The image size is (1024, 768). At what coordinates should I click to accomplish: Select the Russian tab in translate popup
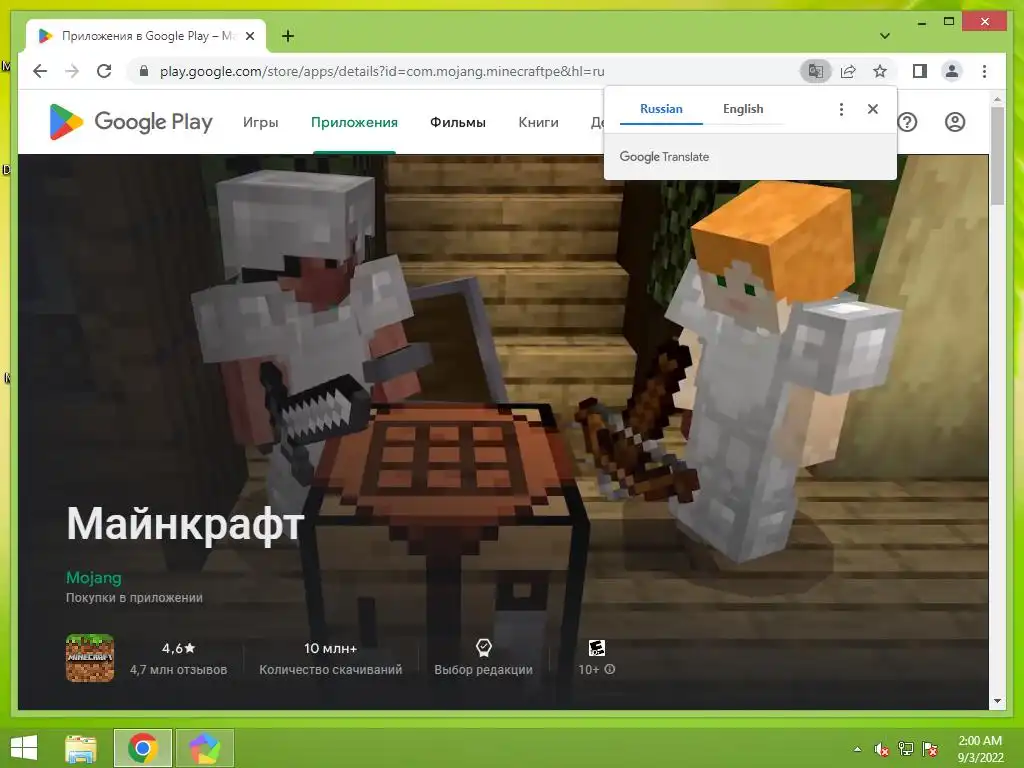(661, 109)
